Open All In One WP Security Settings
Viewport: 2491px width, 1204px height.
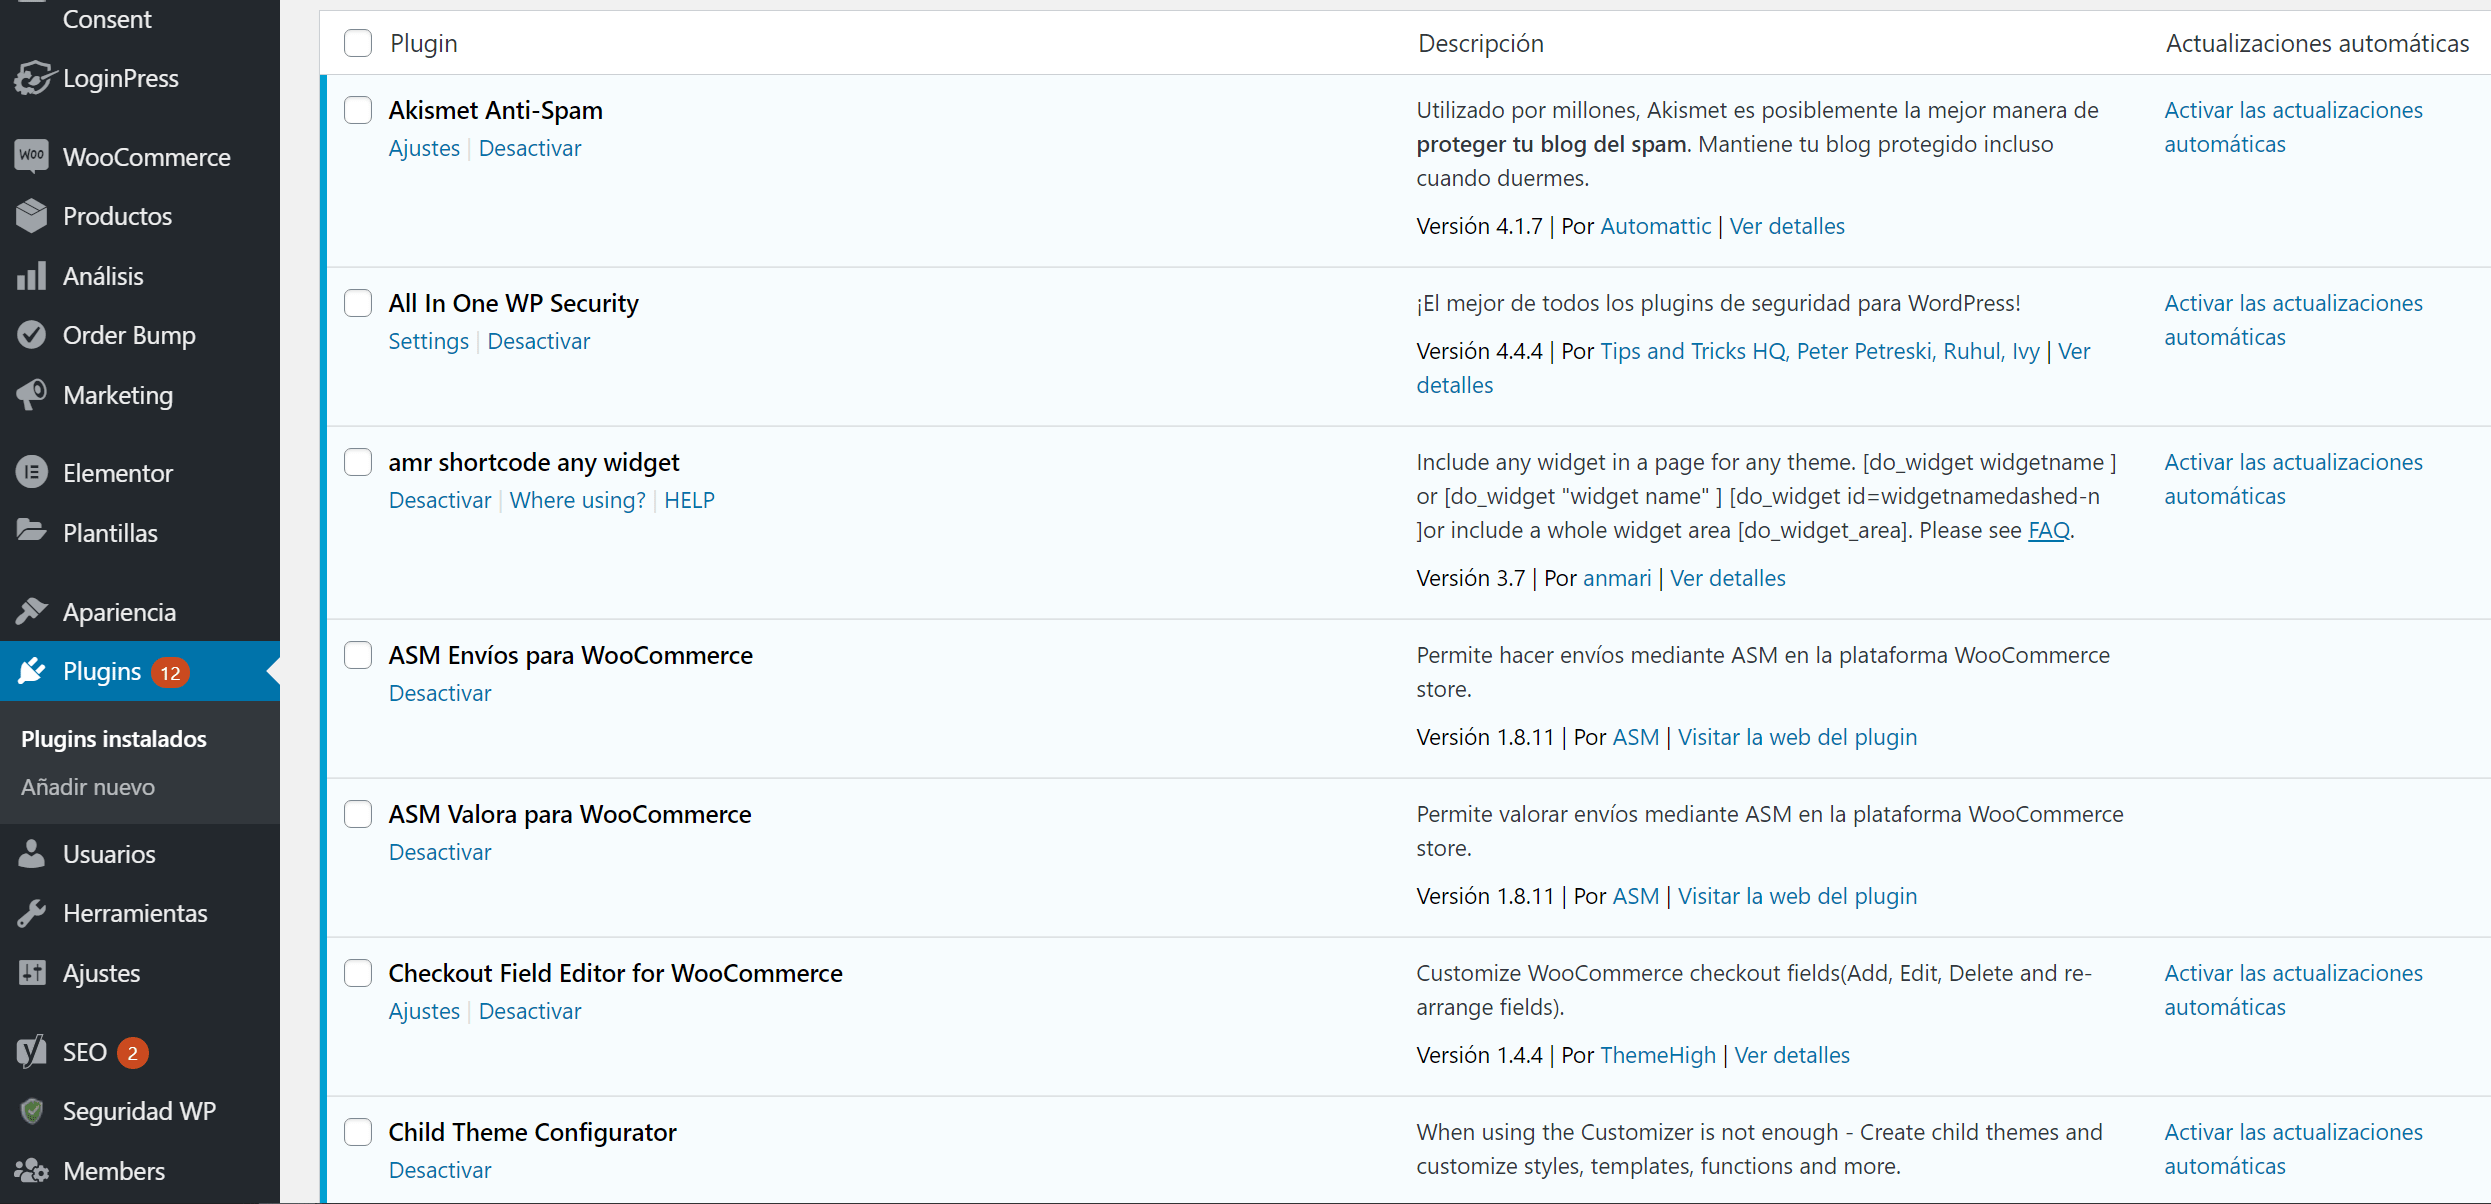click(428, 341)
